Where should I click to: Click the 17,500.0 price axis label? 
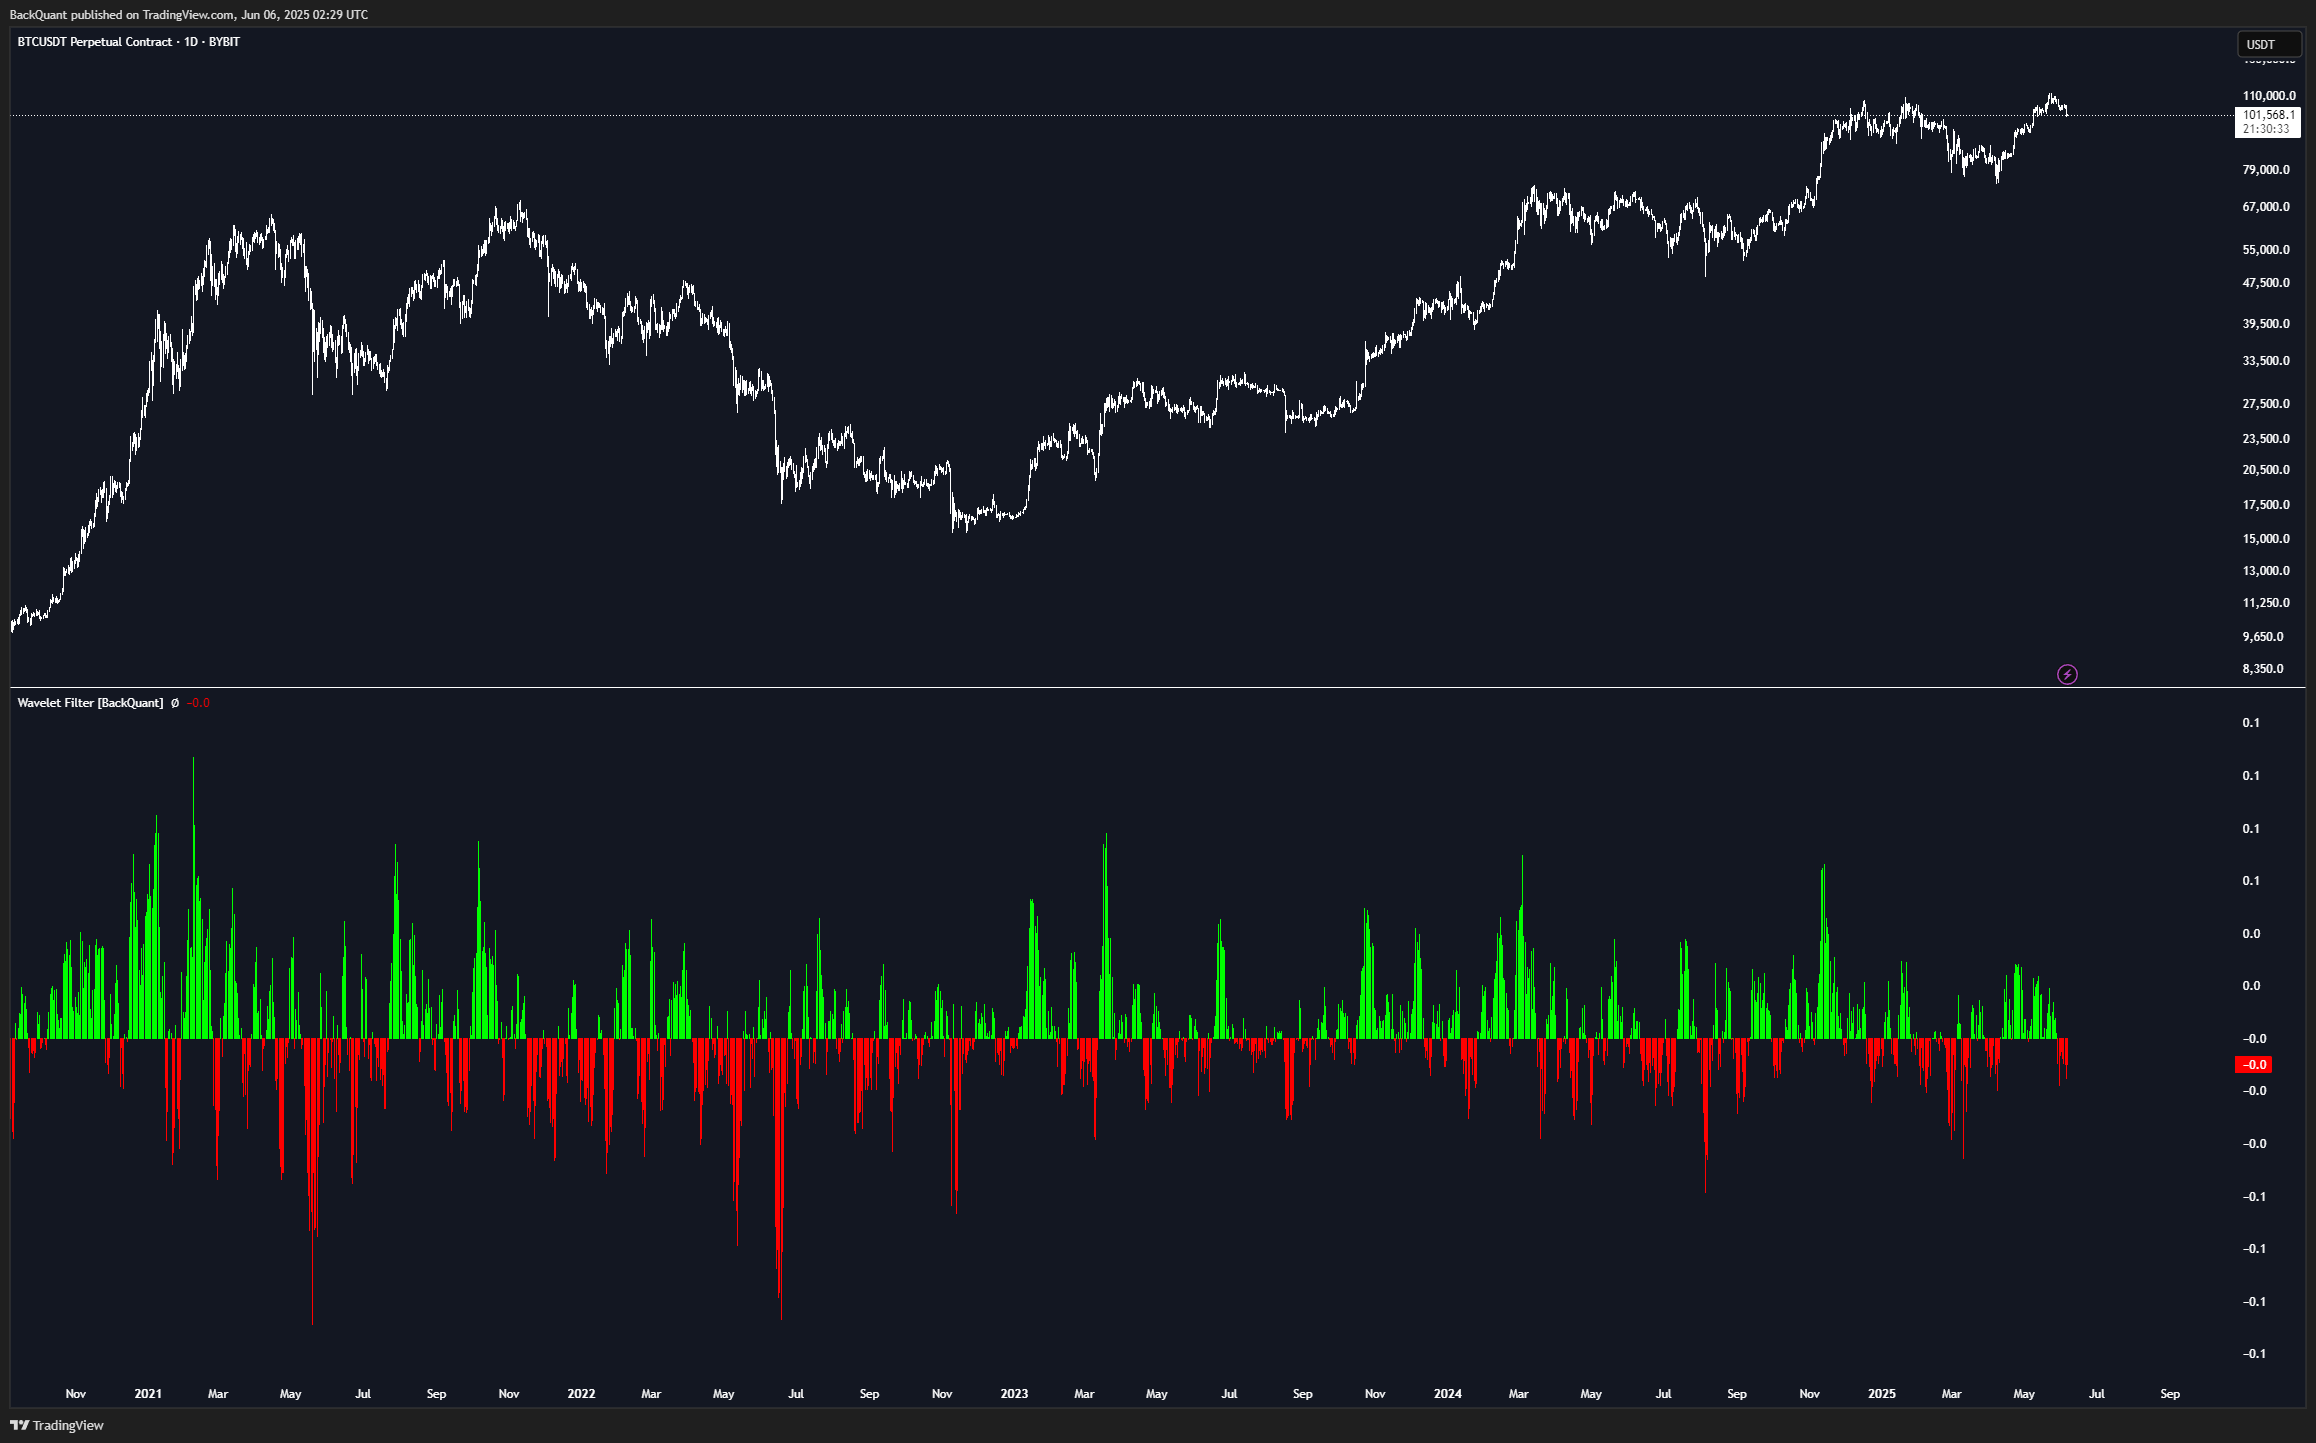pyautogui.click(x=2266, y=505)
